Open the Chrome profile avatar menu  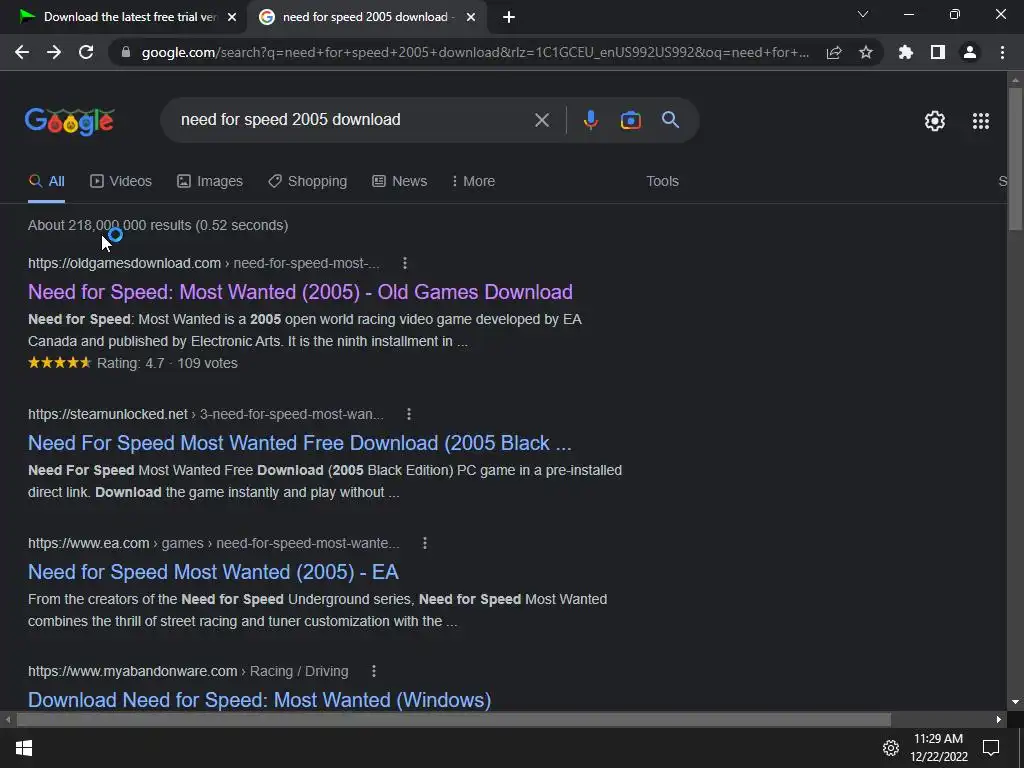[970, 52]
